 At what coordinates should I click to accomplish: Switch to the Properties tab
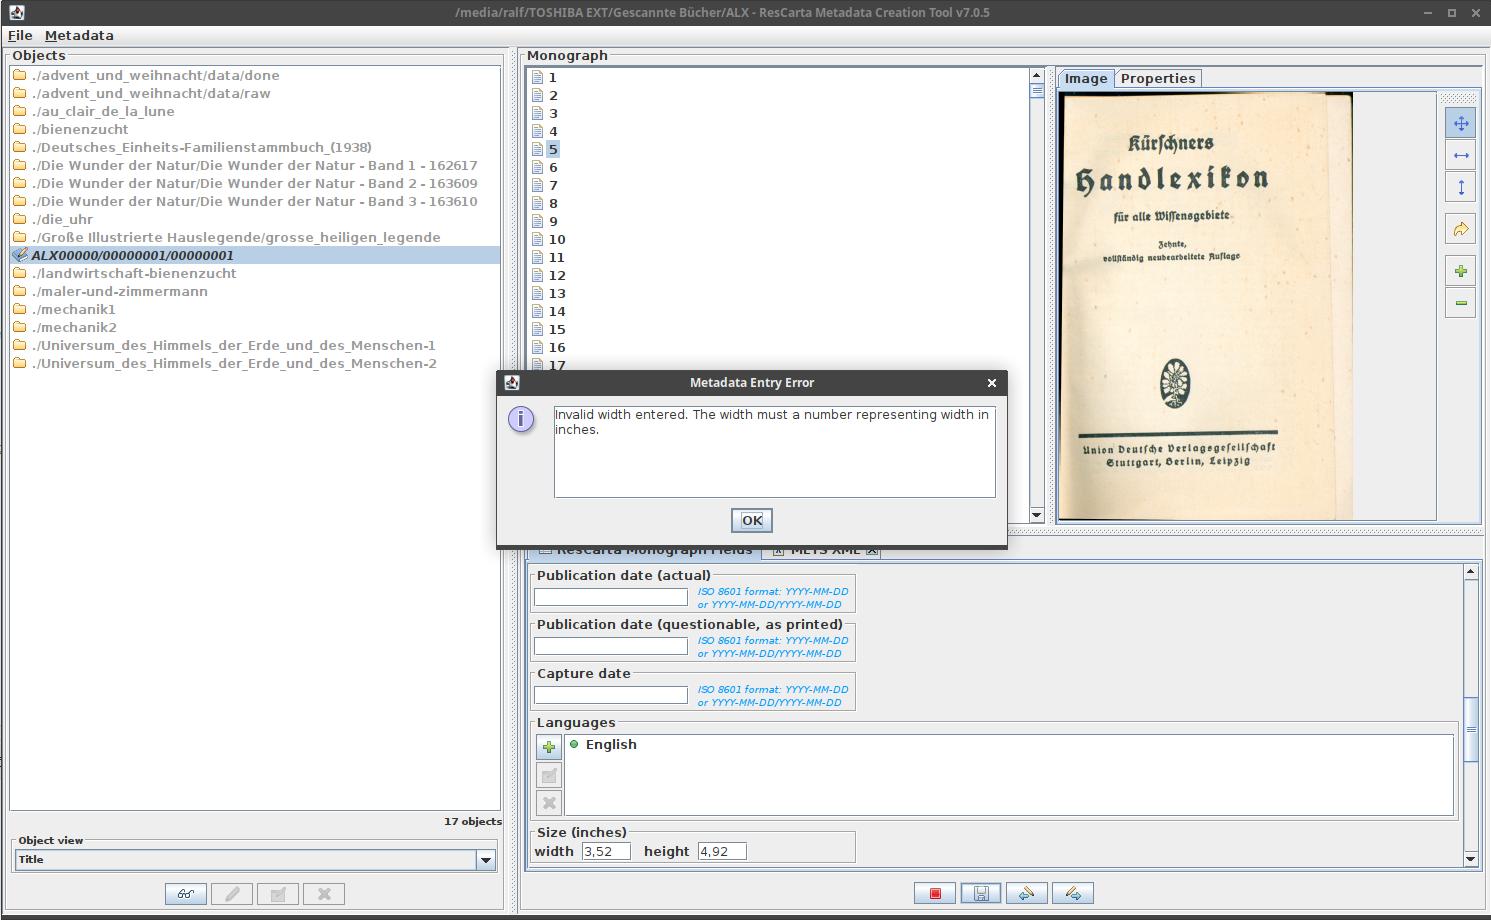click(1158, 78)
